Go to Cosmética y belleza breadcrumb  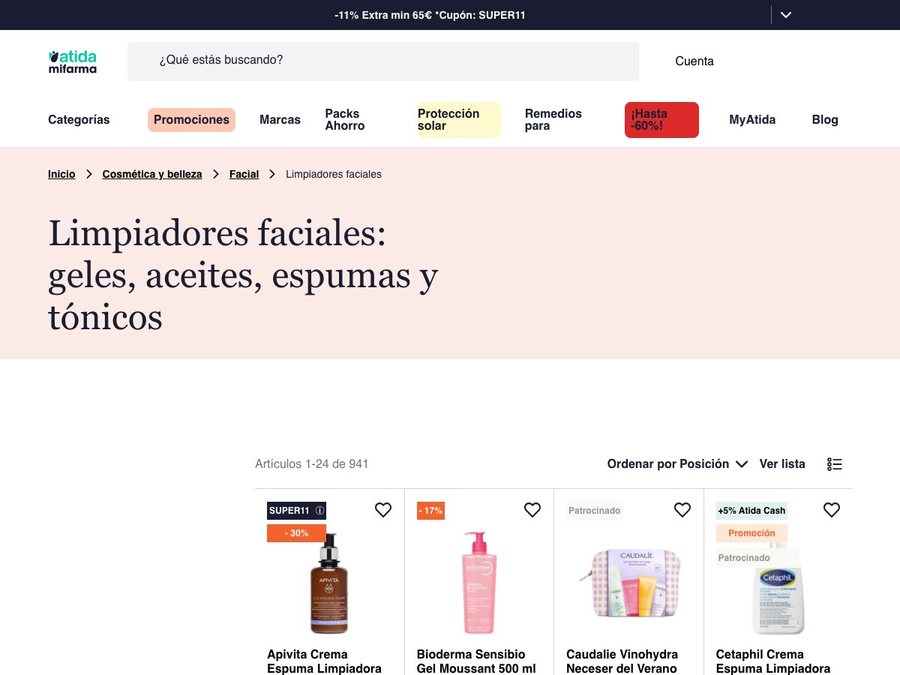(x=152, y=174)
